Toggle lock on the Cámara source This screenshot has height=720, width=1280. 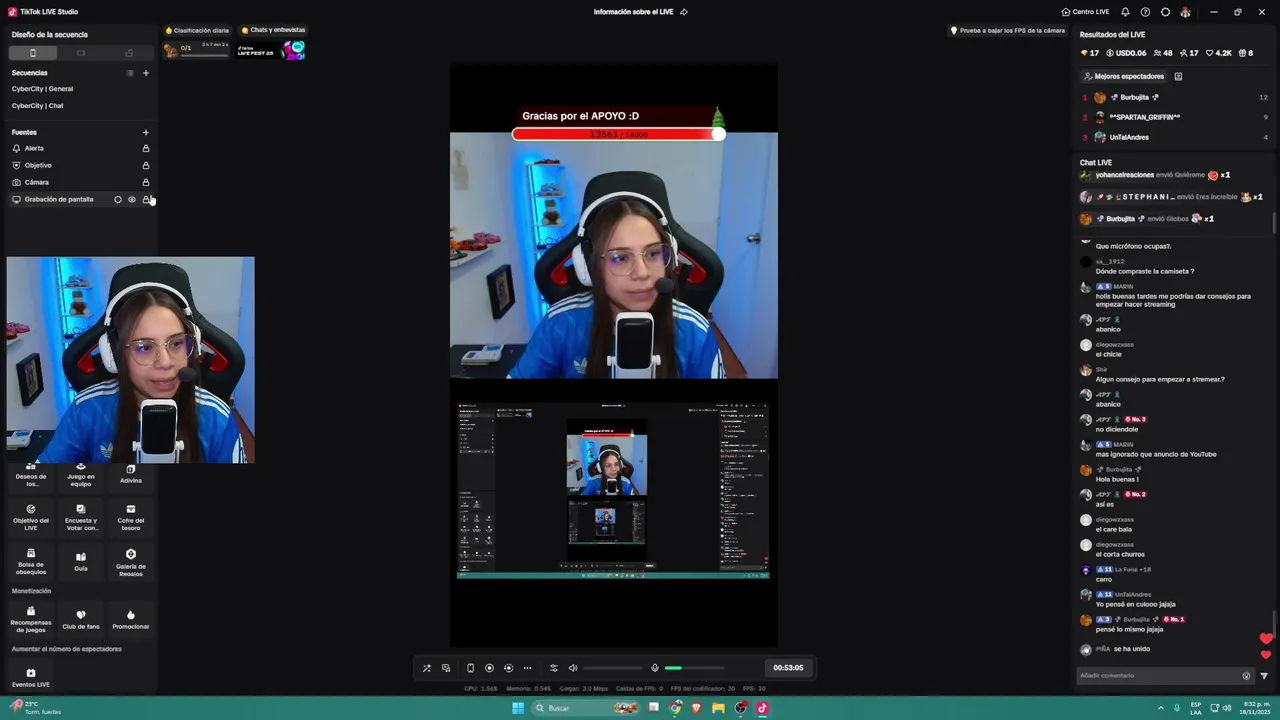[146, 182]
